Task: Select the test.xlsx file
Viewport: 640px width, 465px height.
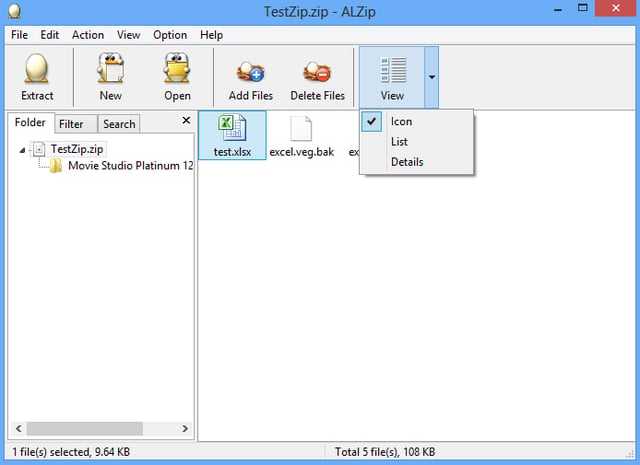Action: [232, 136]
